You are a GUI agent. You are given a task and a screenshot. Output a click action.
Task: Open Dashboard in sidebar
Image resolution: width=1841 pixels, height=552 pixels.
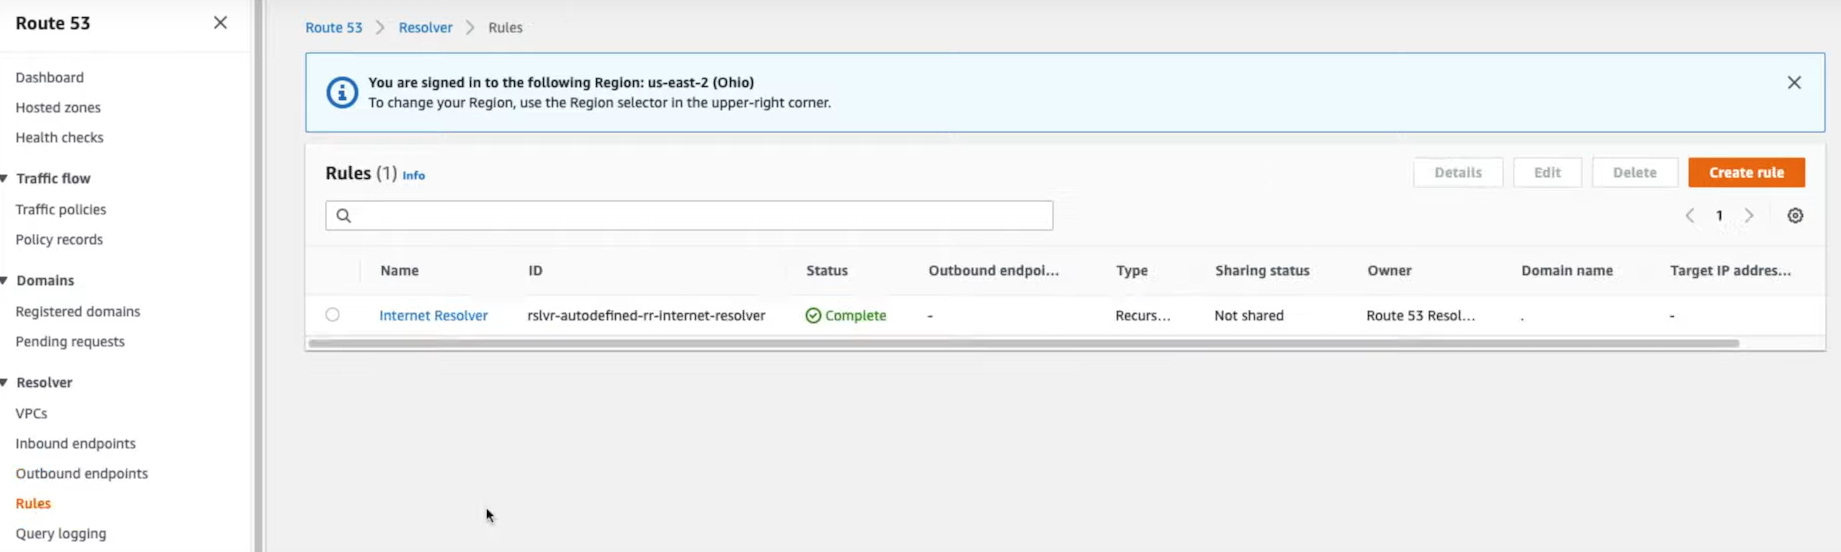click(x=49, y=77)
